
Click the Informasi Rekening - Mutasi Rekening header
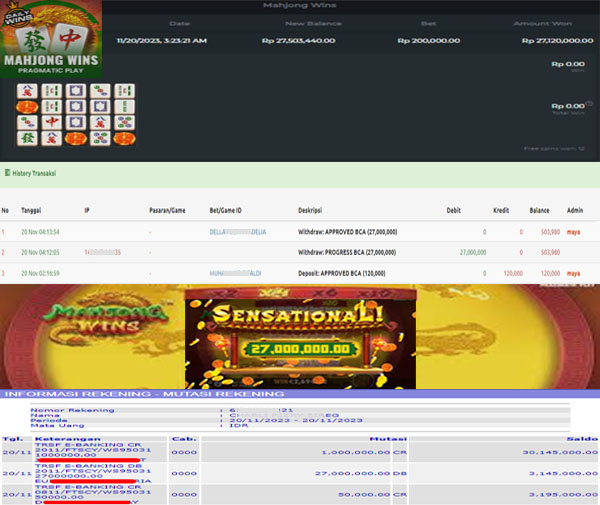click(144, 394)
